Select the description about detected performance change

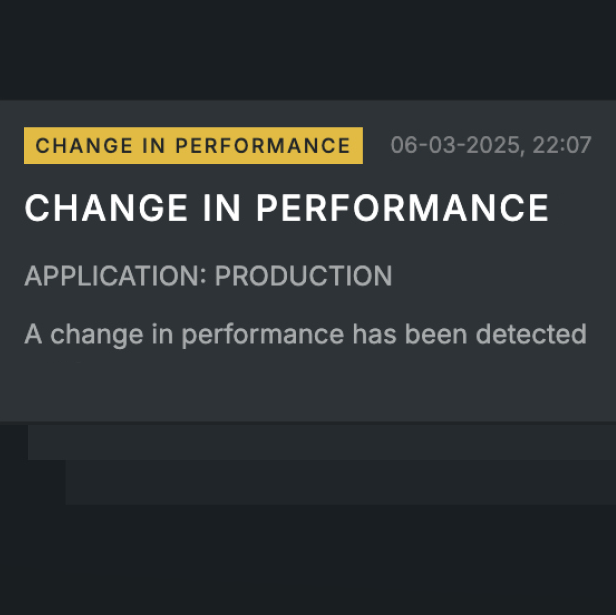305,334
